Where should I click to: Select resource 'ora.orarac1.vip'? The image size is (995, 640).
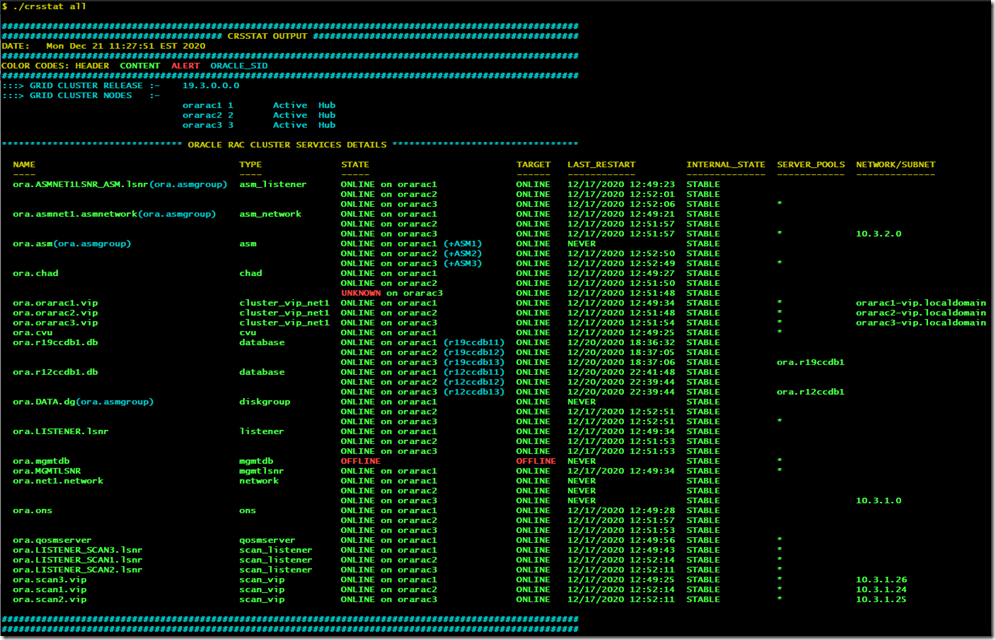click(x=55, y=303)
